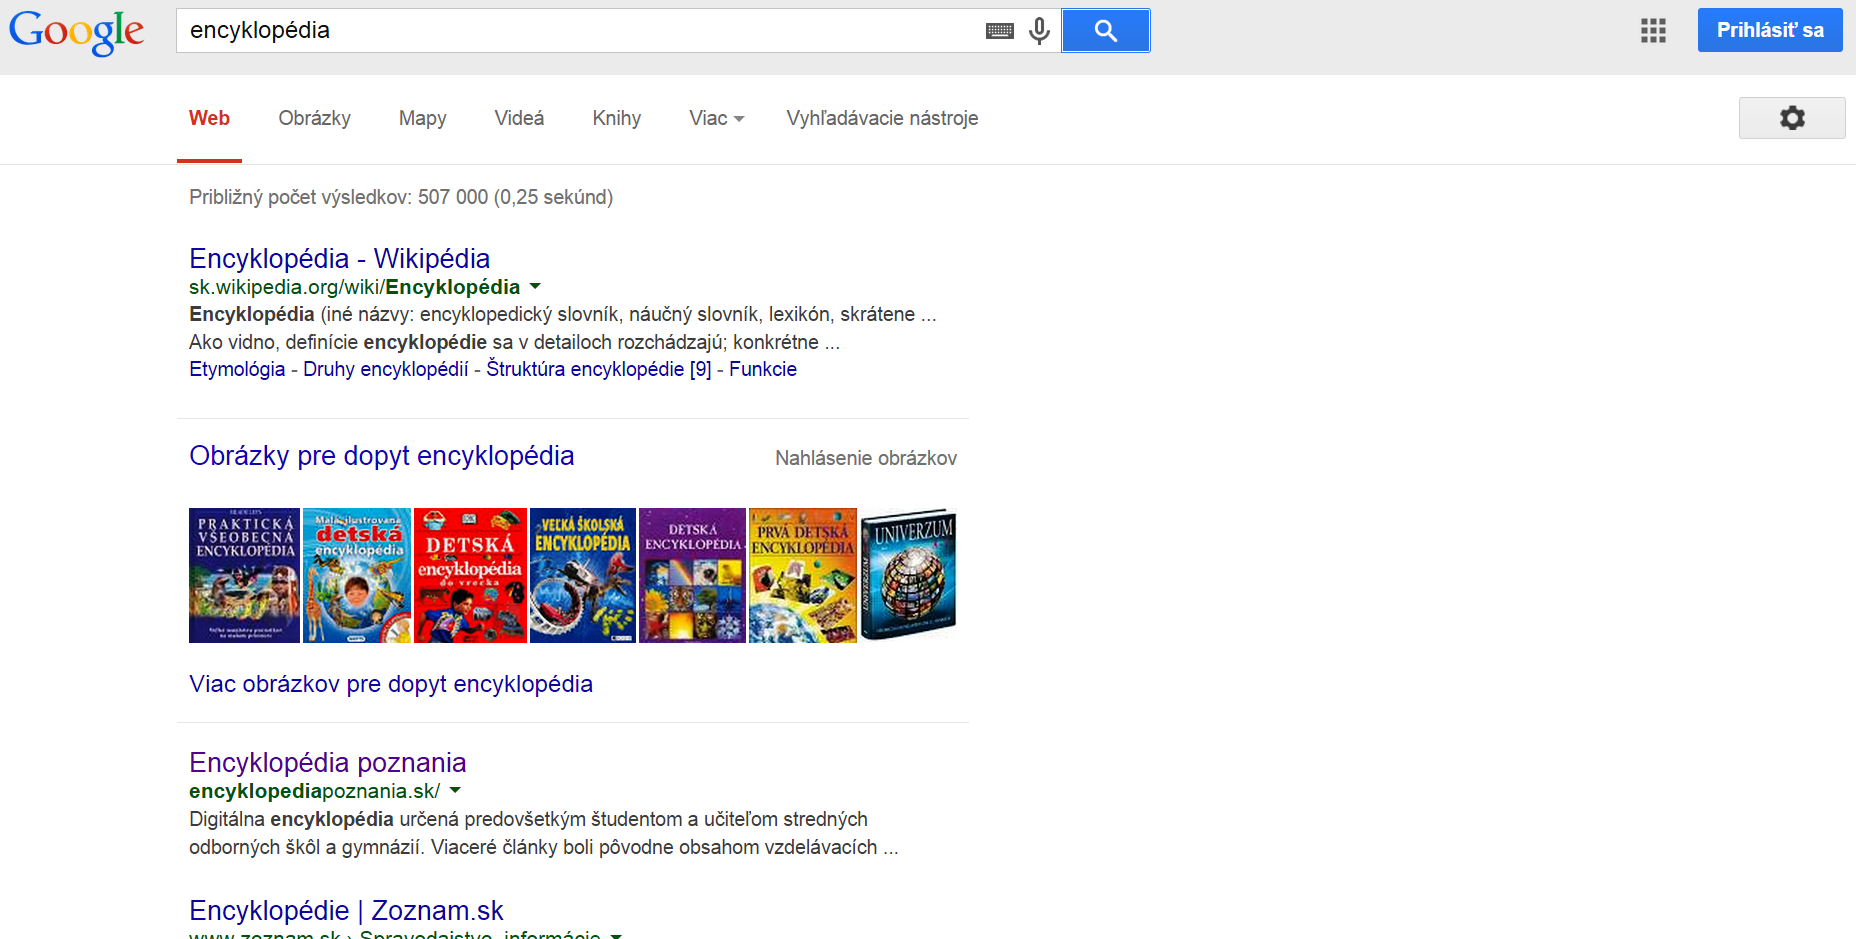Open Druhy encyklopédií sitelink
The width and height of the screenshot is (1856, 939).
pos(385,369)
